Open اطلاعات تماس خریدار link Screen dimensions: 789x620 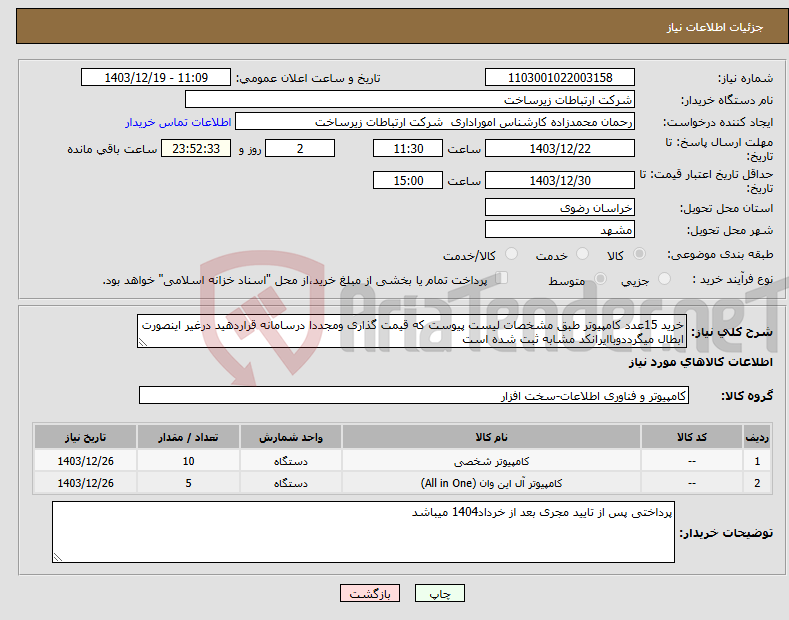pos(178,122)
